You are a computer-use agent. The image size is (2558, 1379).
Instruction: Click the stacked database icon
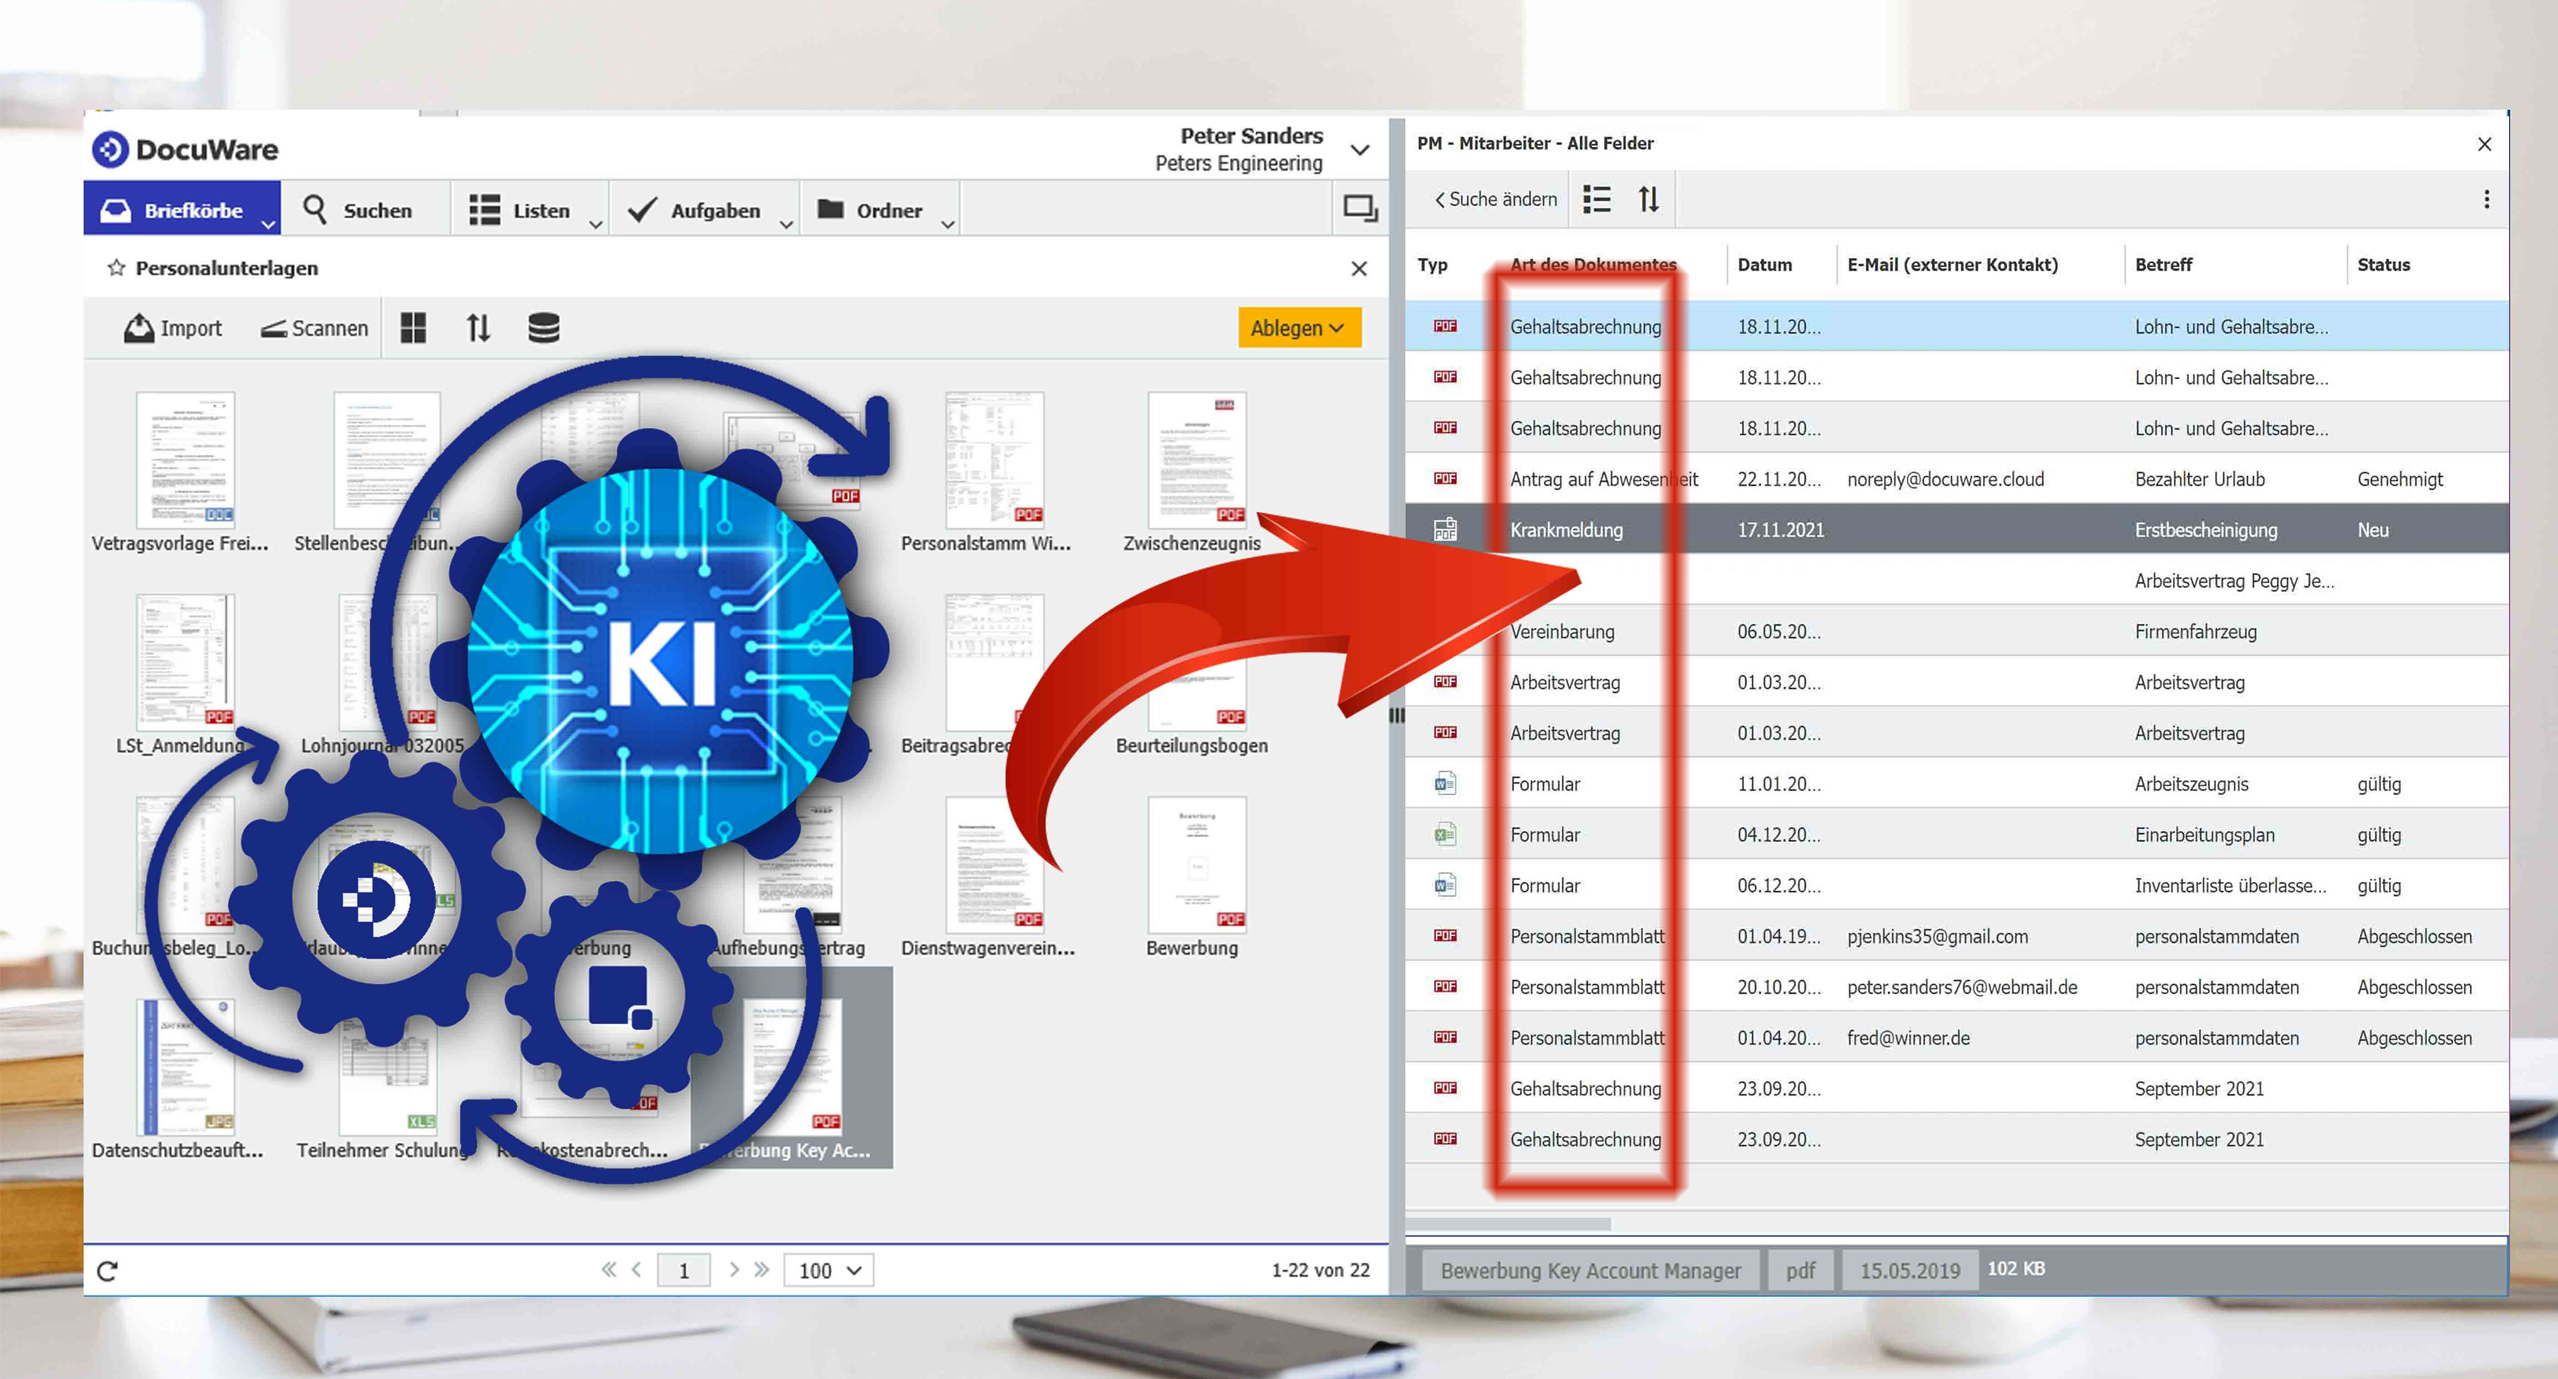543,328
